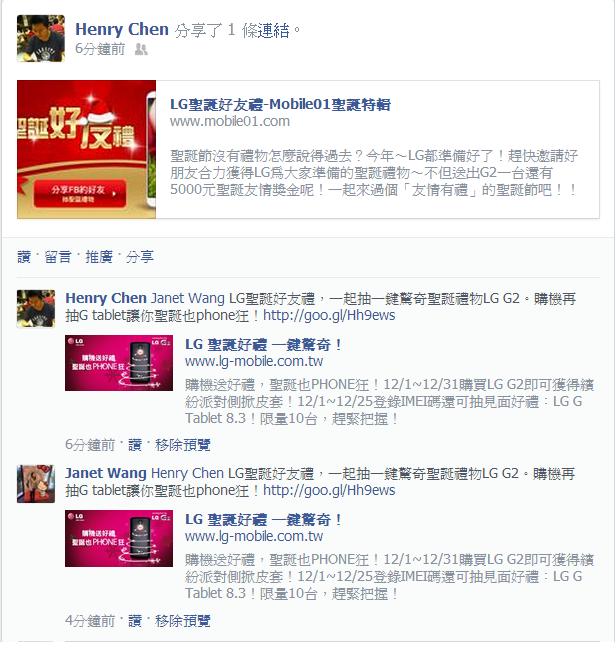Screen dimensions: 616x670
Task: Open the LG聖誕好友禮-Mobile01聖誕特輯 title link
Action: 280,104
